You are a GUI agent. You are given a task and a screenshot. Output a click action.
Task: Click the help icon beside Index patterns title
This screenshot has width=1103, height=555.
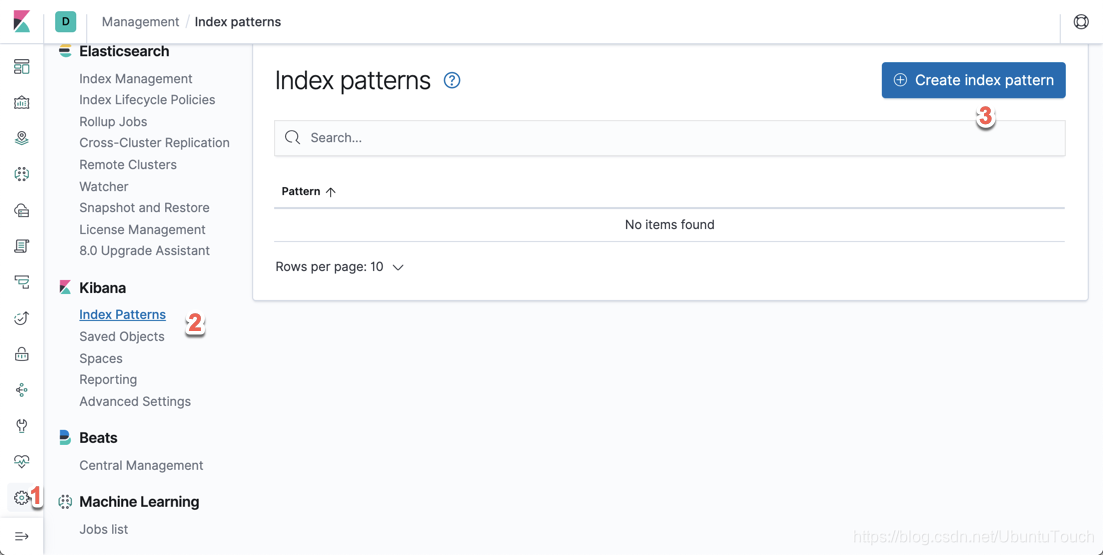452,80
